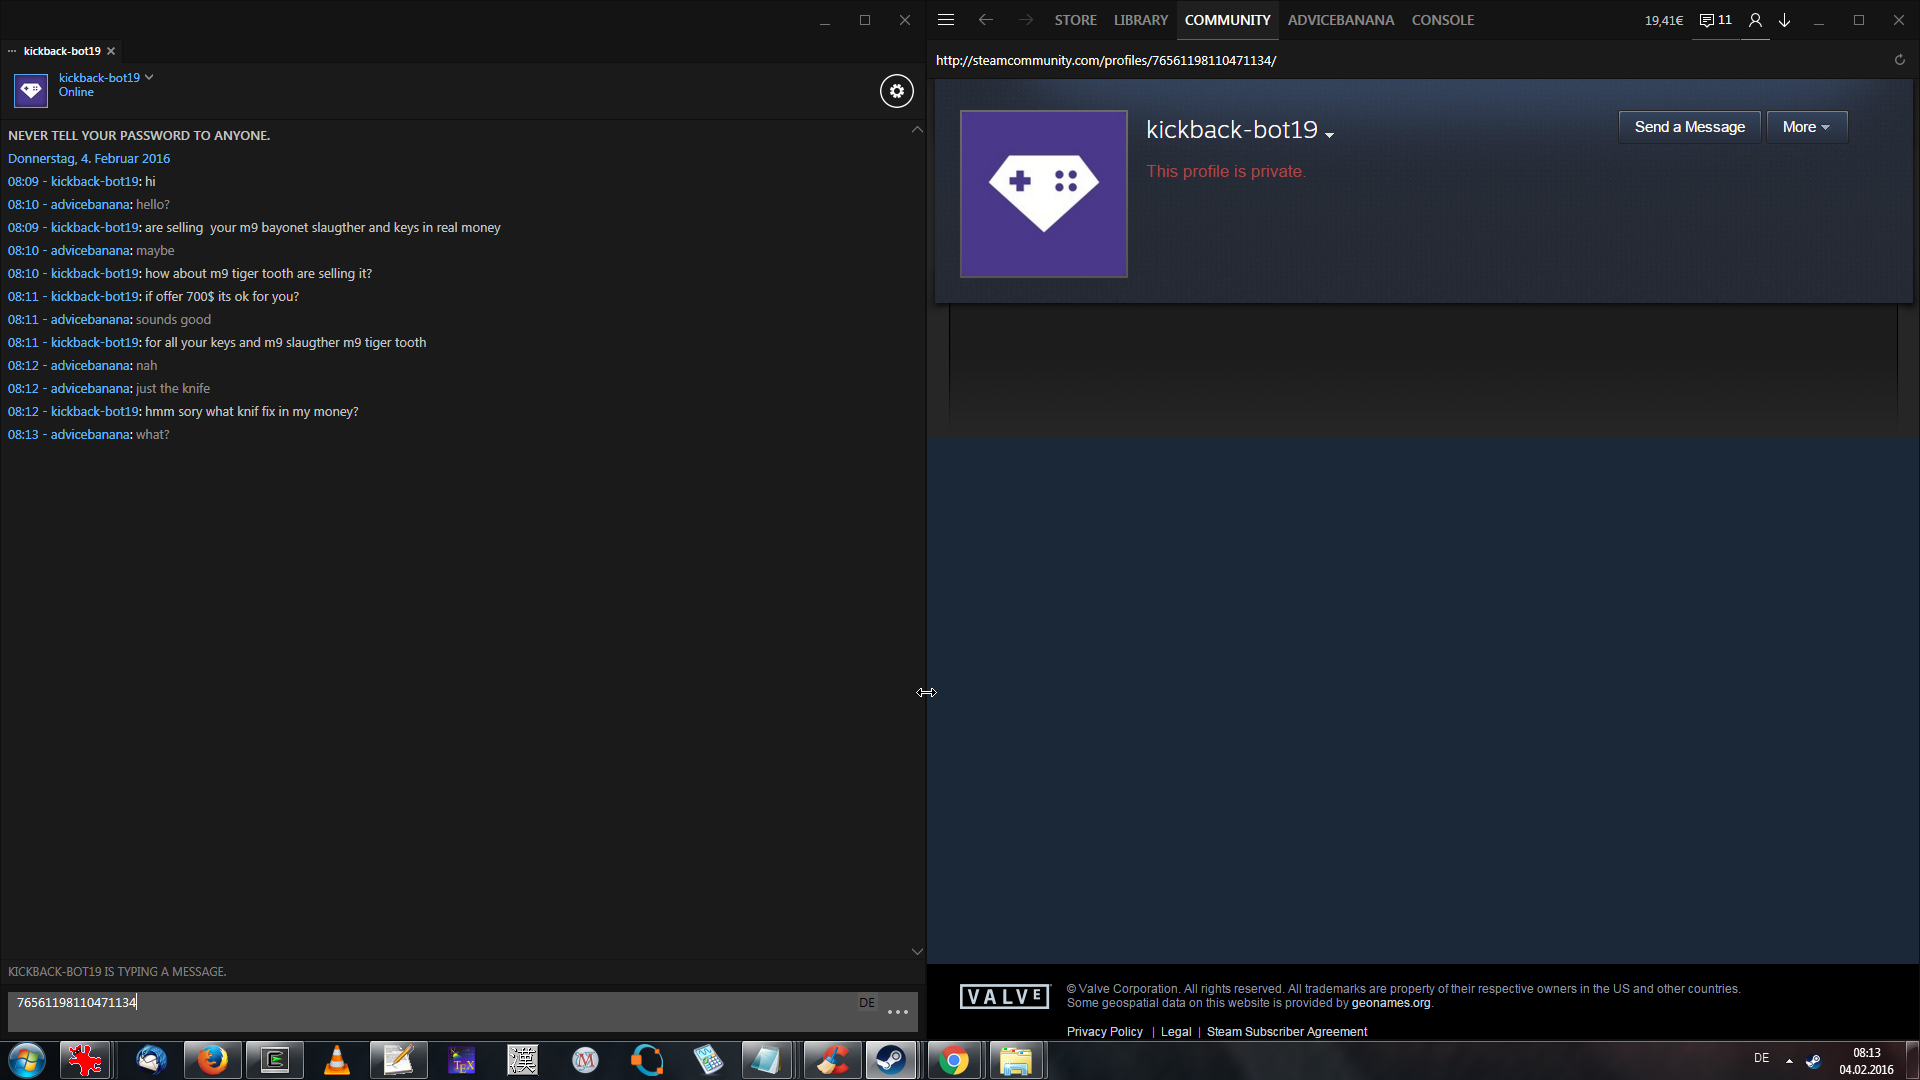Click the chat message input field

(x=430, y=1003)
